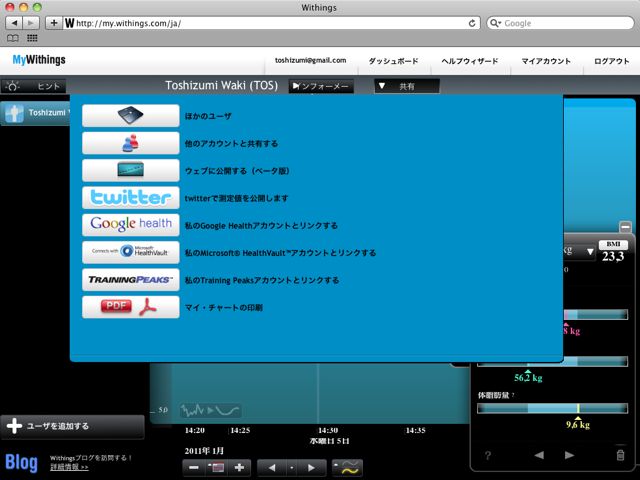This screenshot has height=480, width=640.
Task: Click the 14:30 time label
Action: tap(328, 430)
